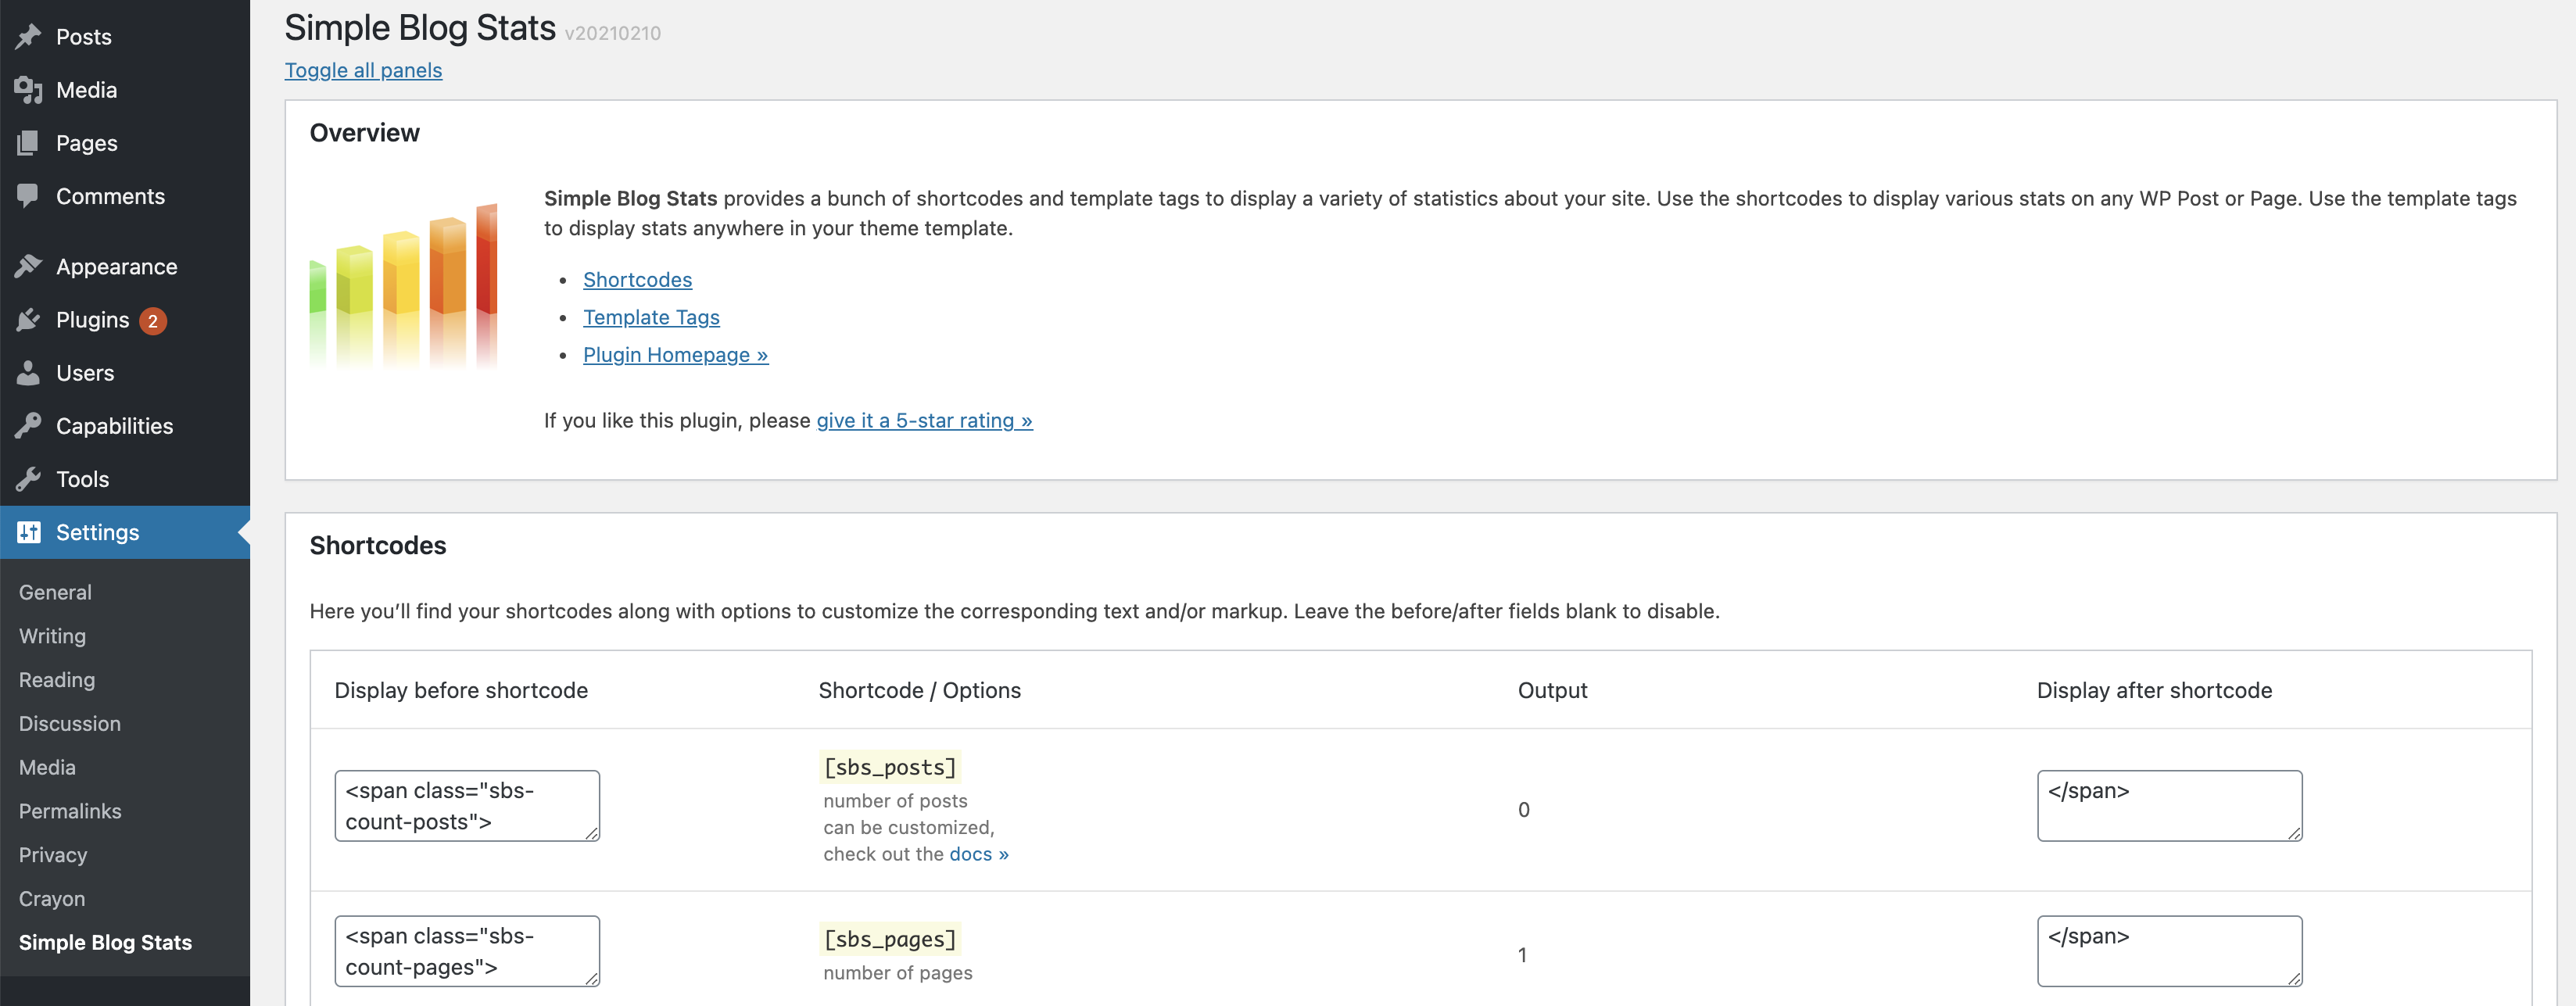Go to Crayon settings submenu

pos(52,899)
